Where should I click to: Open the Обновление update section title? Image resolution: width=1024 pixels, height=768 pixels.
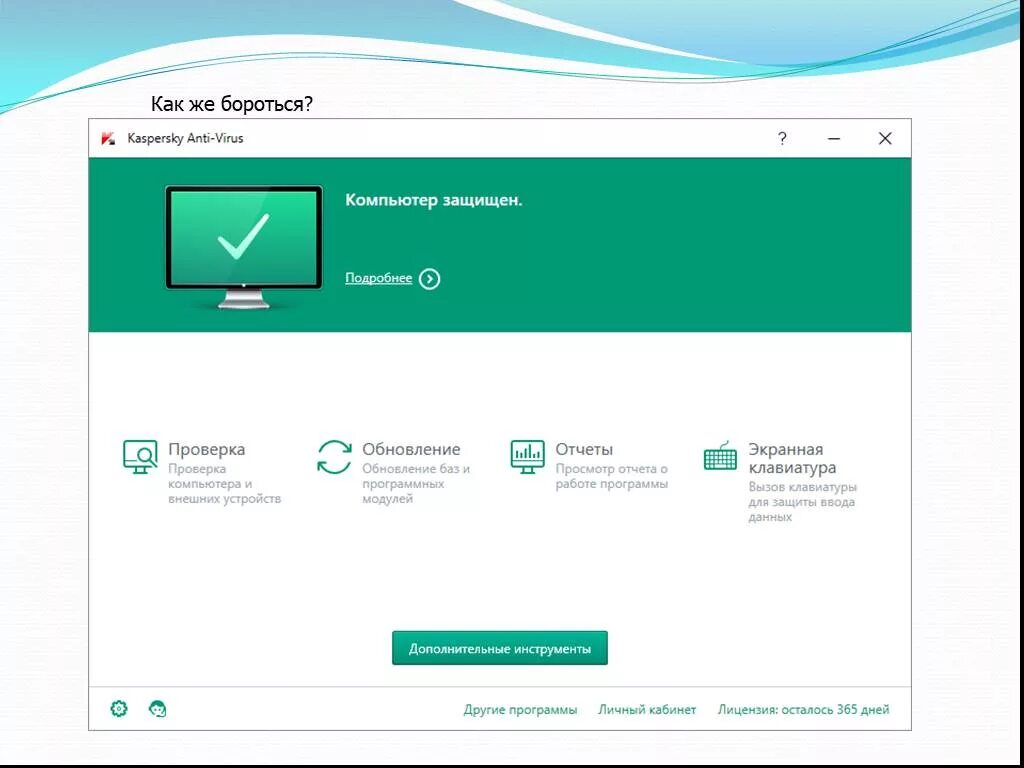pos(411,449)
